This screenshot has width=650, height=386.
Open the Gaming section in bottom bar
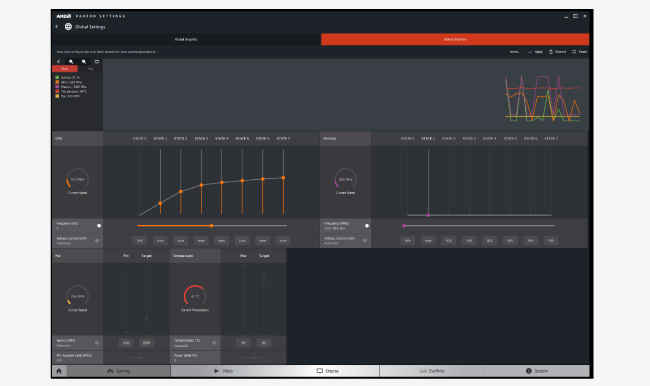[x=119, y=371]
